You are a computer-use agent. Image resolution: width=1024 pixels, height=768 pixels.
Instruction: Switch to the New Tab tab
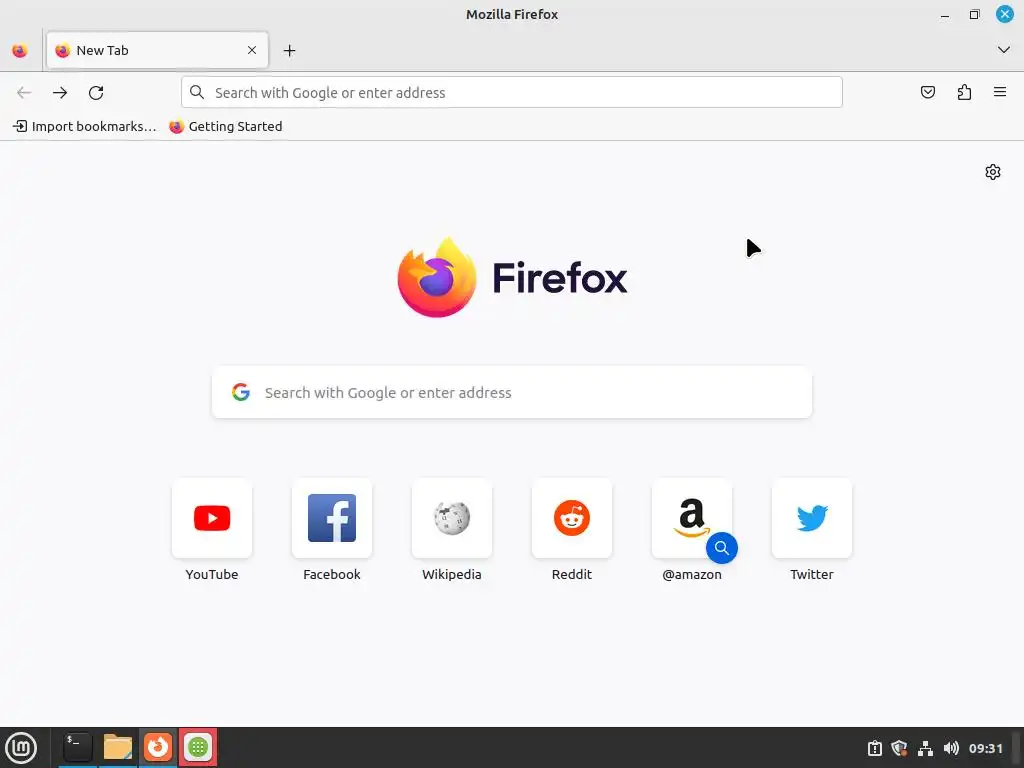coord(157,50)
